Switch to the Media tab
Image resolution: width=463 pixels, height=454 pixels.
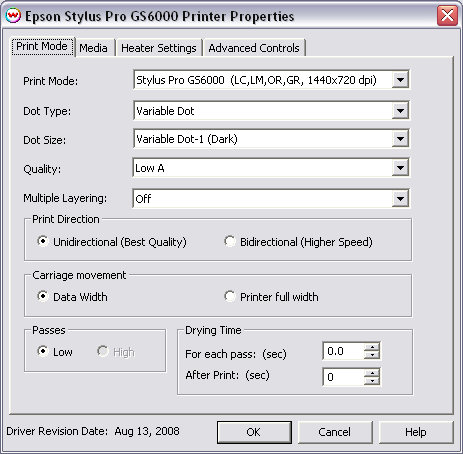[x=94, y=48]
